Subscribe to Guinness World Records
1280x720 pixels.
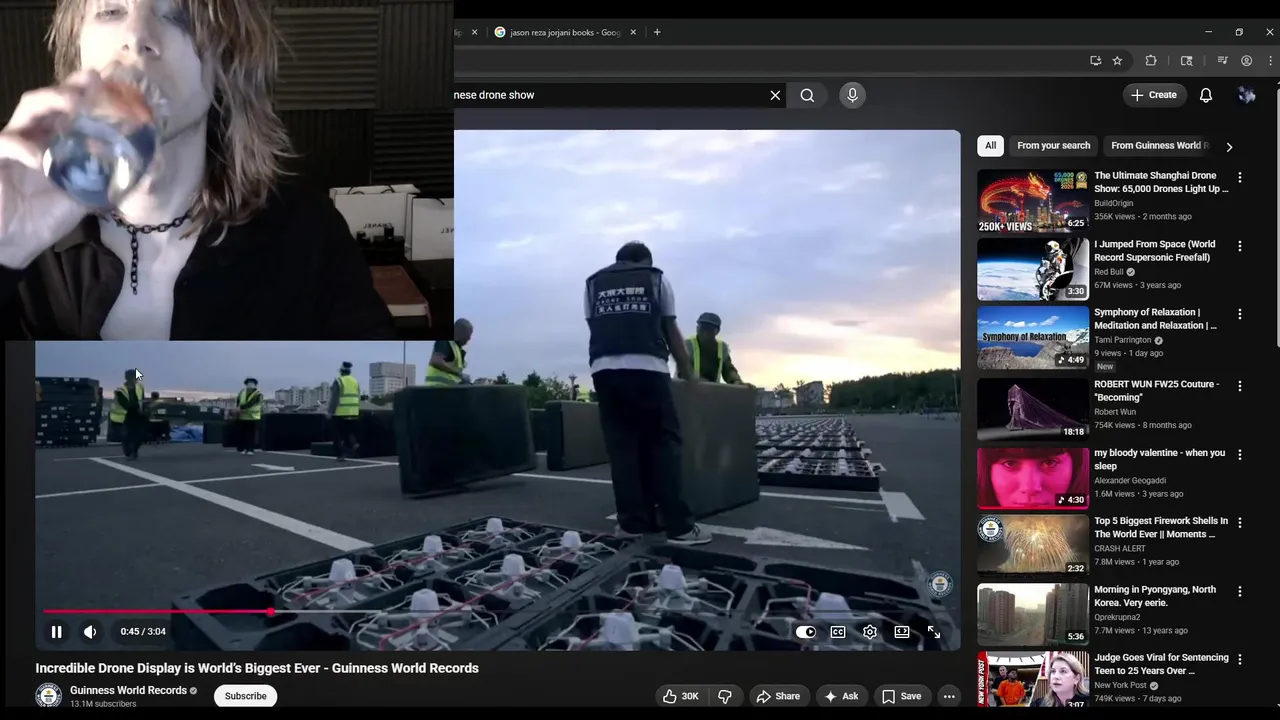(245, 696)
